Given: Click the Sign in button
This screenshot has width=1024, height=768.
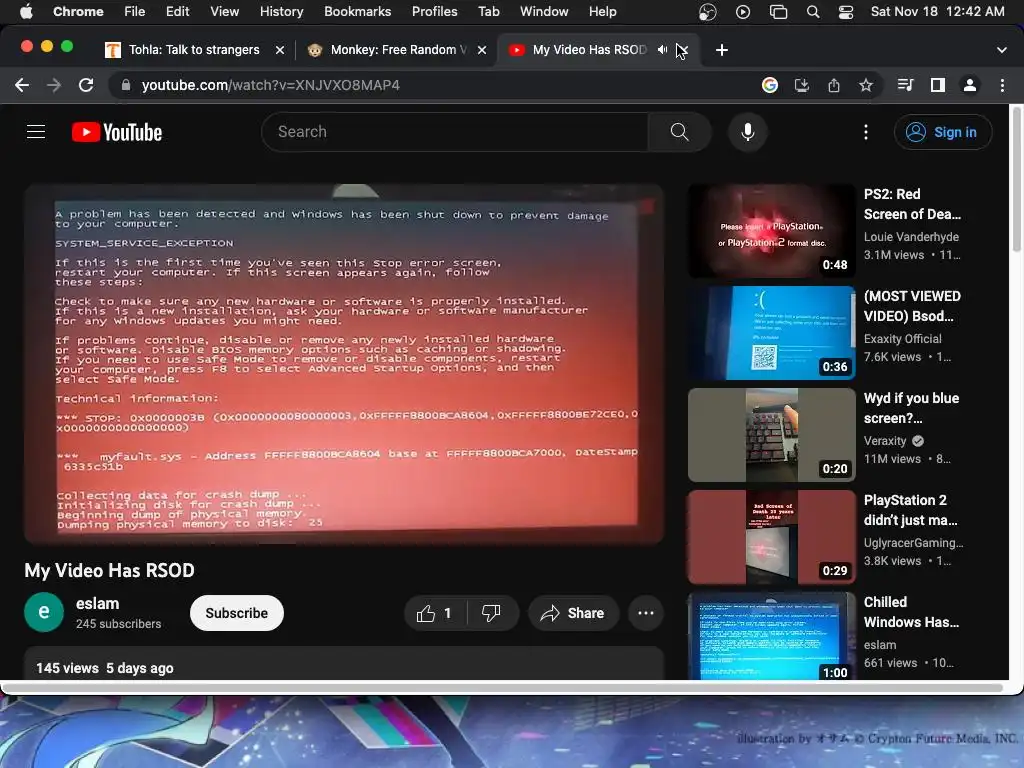Looking at the screenshot, I should [x=942, y=132].
